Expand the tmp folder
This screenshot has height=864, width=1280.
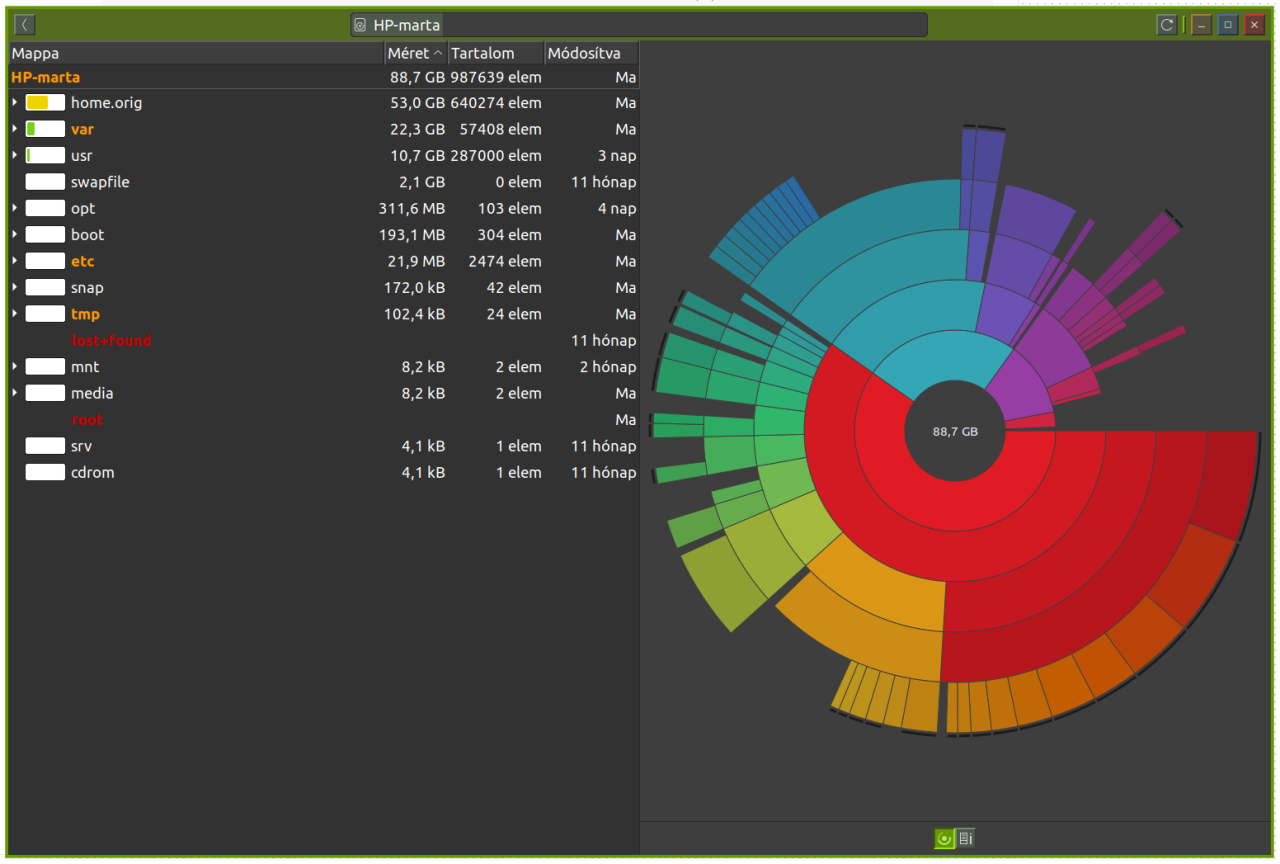coord(15,314)
